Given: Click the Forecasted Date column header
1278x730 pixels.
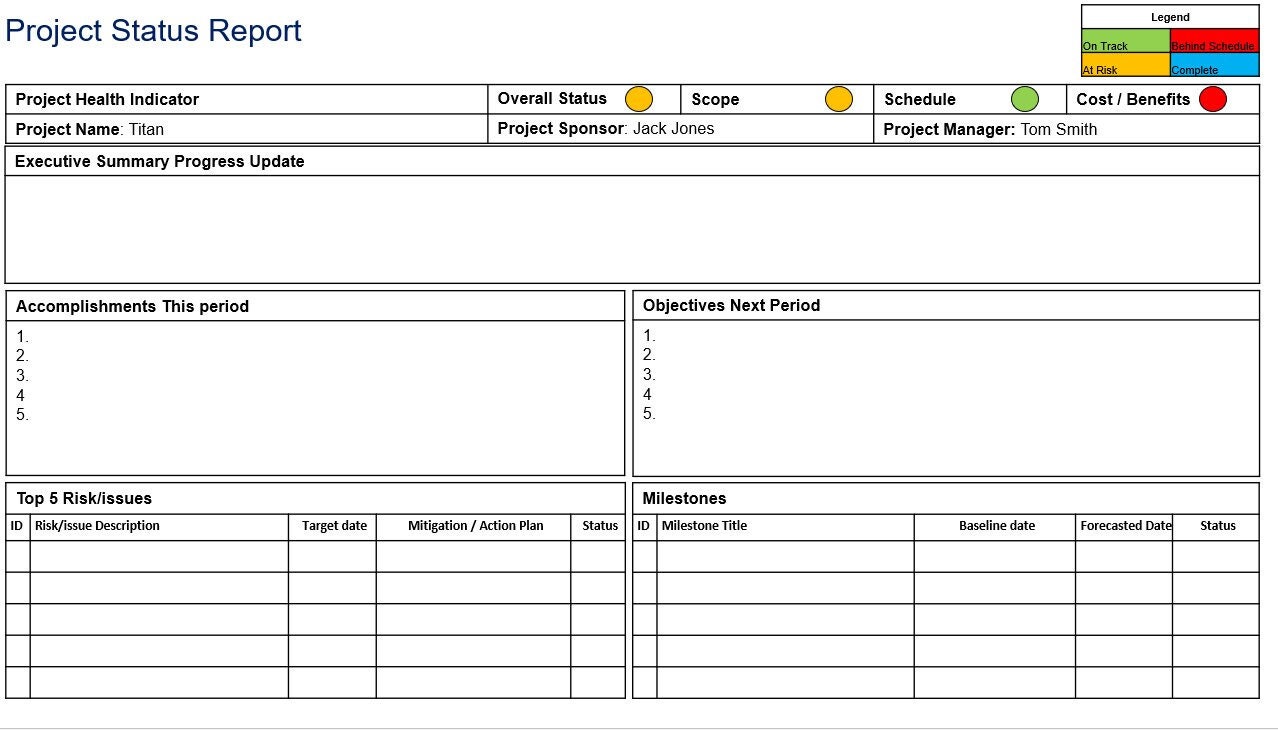Looking at the screenshot, I should point(1125,526).
